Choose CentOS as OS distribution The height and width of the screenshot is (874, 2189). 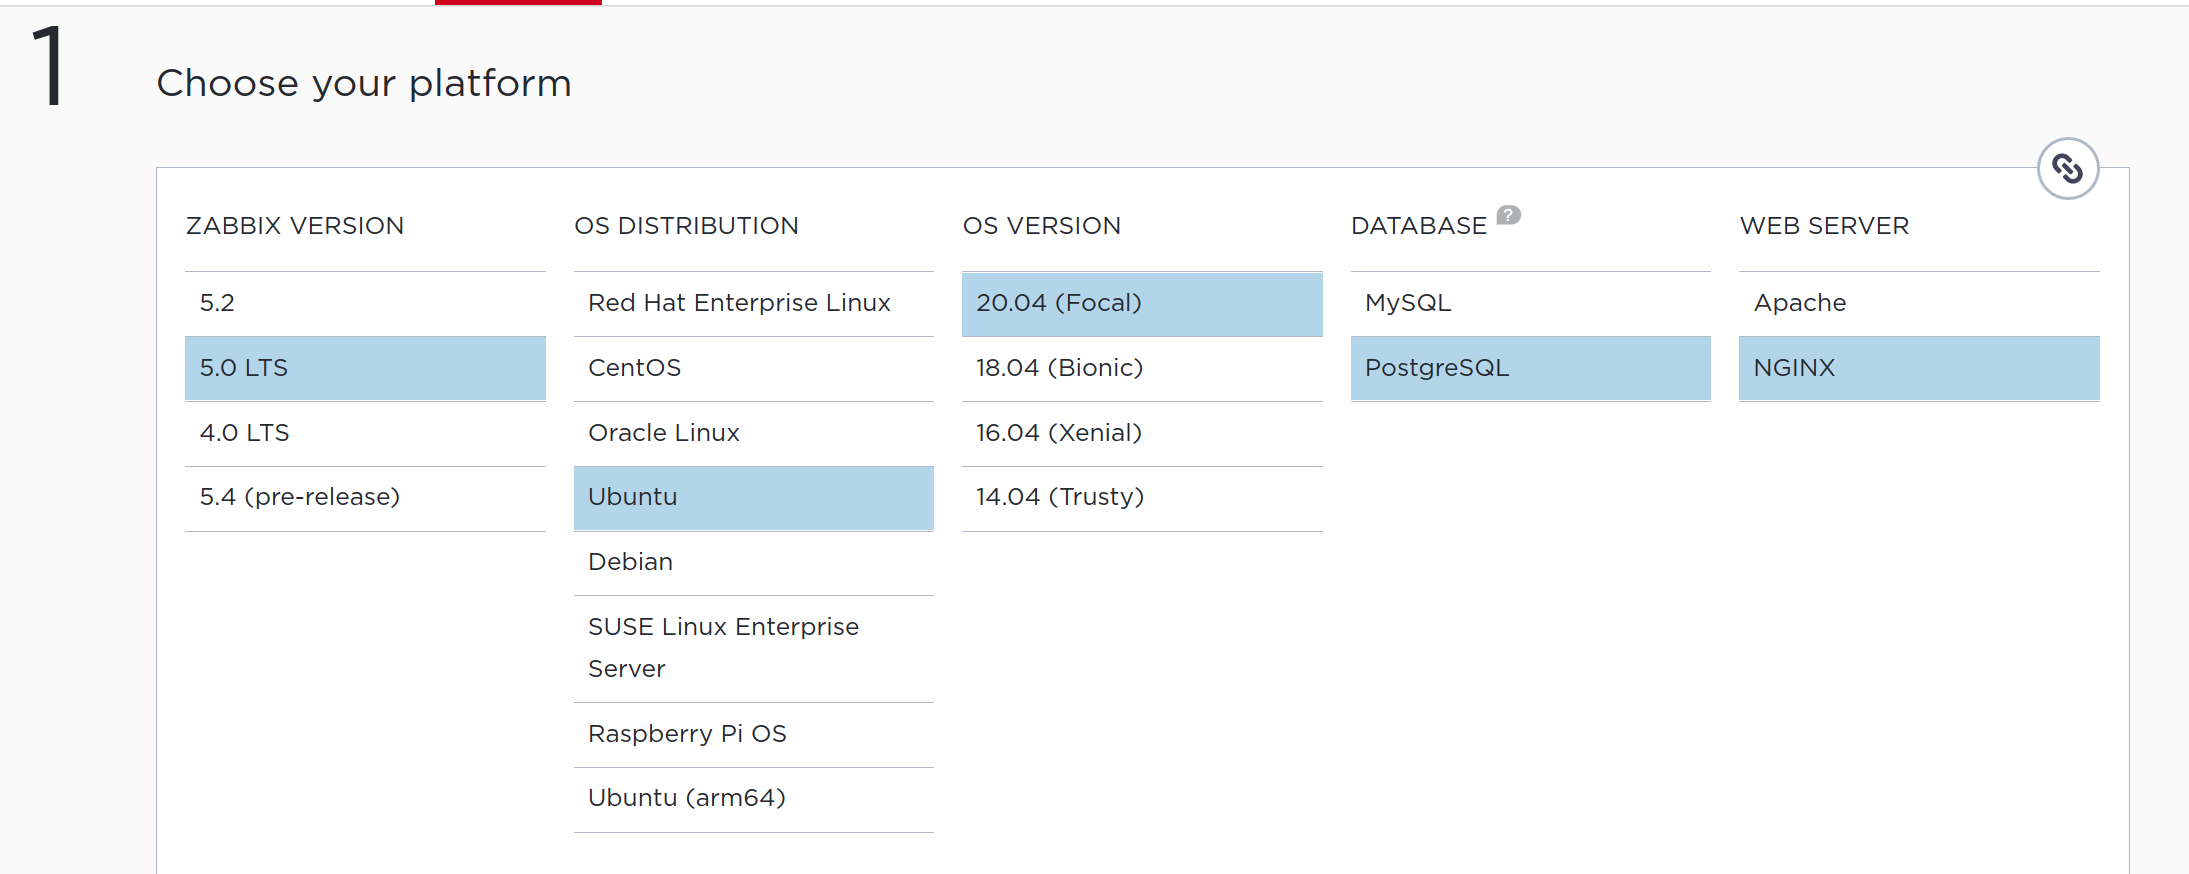pos(753,368)
